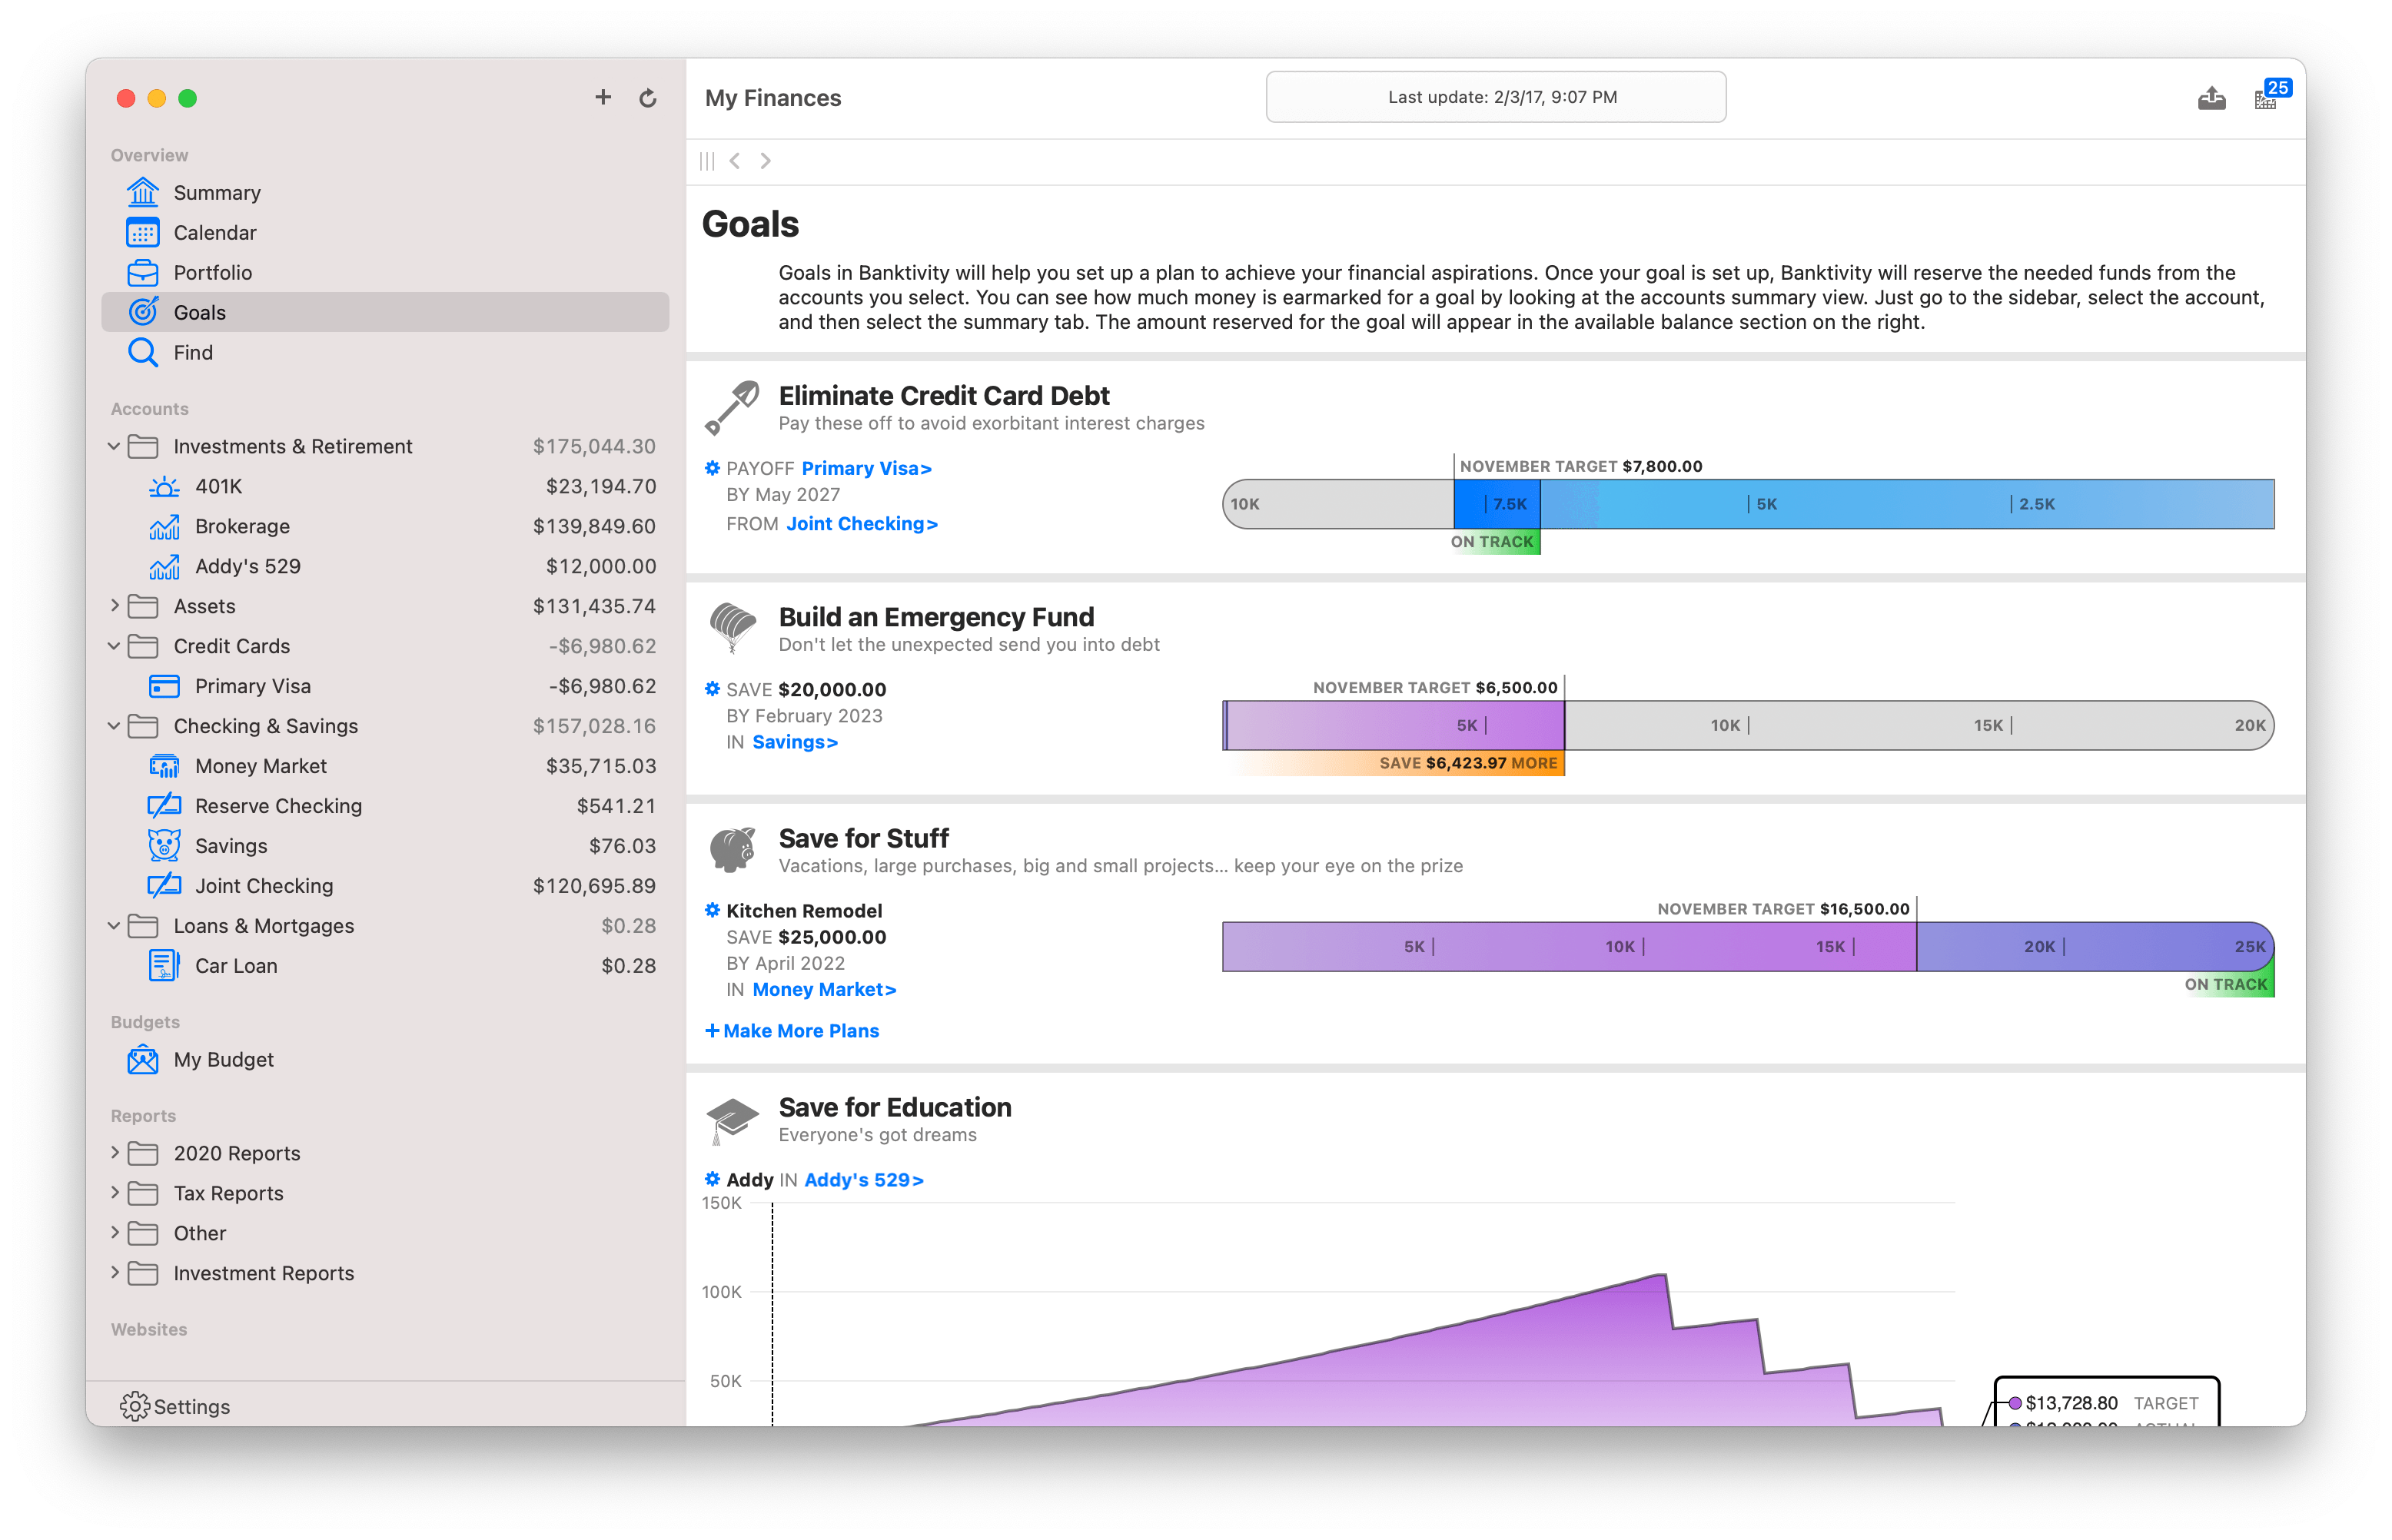
Task: Switch to the Summary view
Action: [217, 192]
